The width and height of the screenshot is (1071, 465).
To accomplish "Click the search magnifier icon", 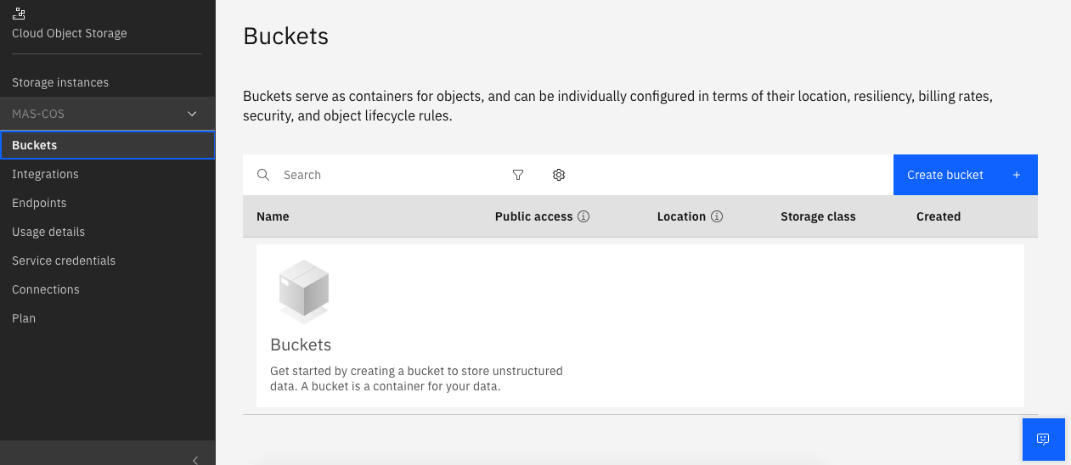I will click(263, 175).
